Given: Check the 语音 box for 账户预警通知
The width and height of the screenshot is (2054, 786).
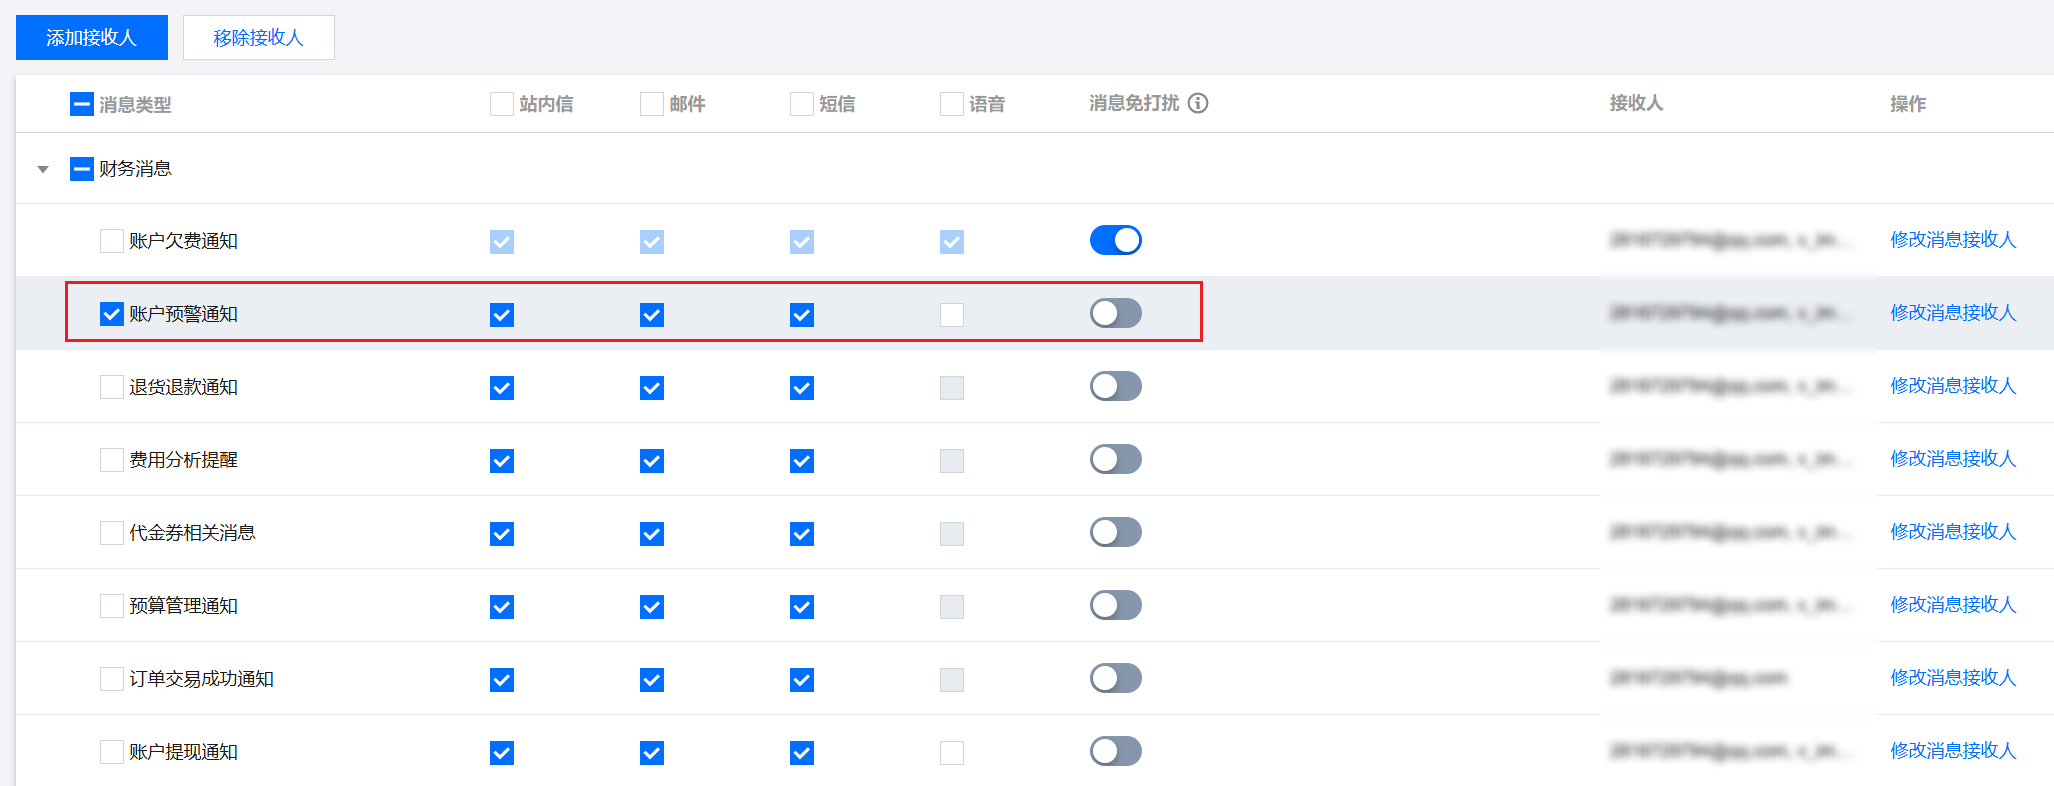Looking at the screenshot, I should (x=952, y=315).
